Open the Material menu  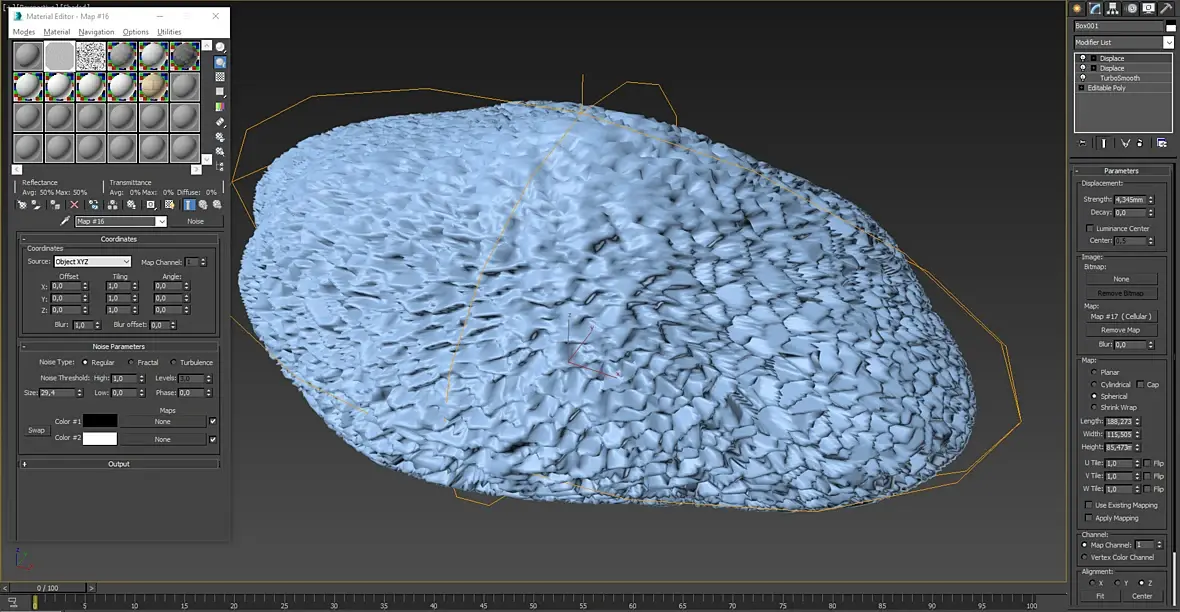(56, 32)
